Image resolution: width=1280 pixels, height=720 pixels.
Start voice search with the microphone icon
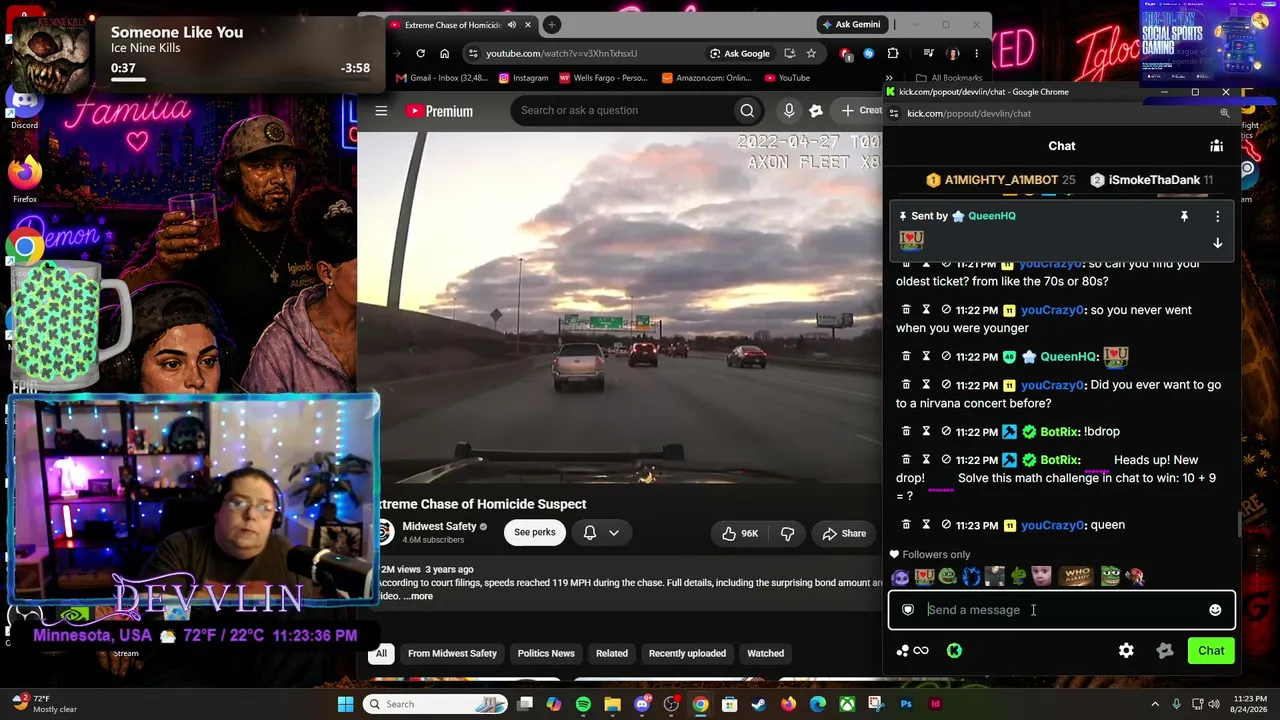pyautogui.click(x=789, y=111)
